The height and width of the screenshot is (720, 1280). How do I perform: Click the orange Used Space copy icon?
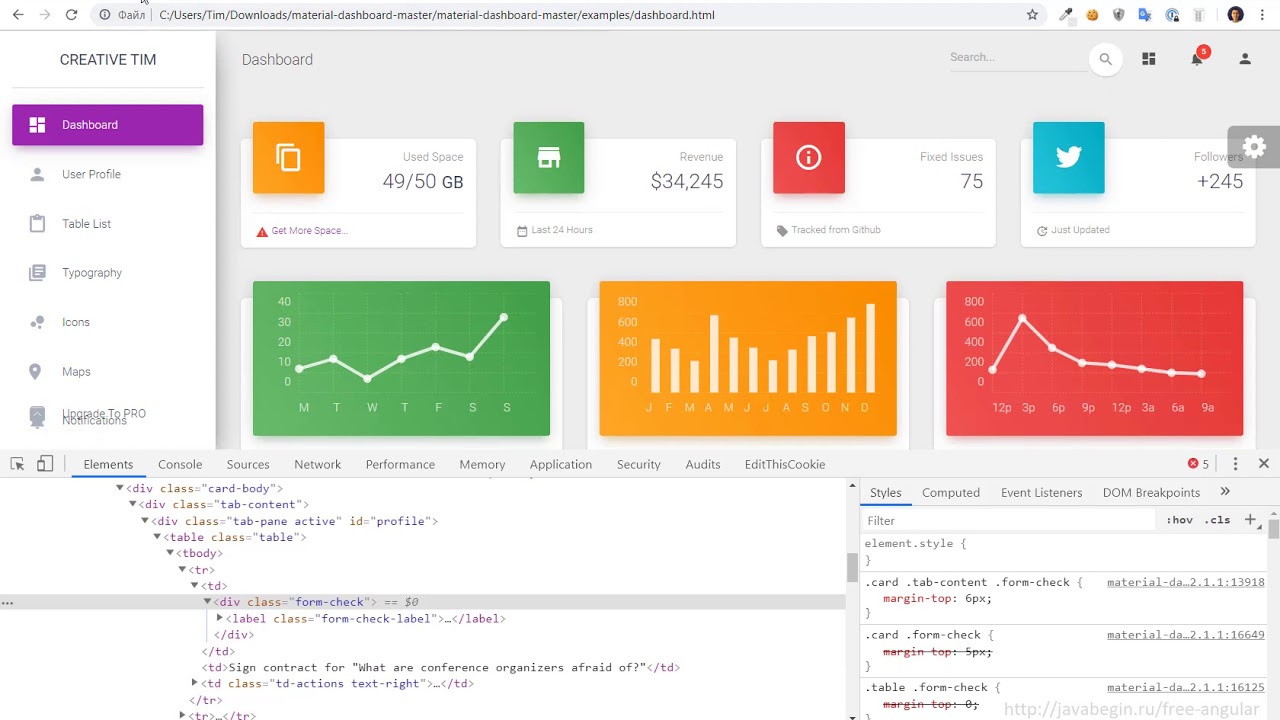[x=289, y=157]
